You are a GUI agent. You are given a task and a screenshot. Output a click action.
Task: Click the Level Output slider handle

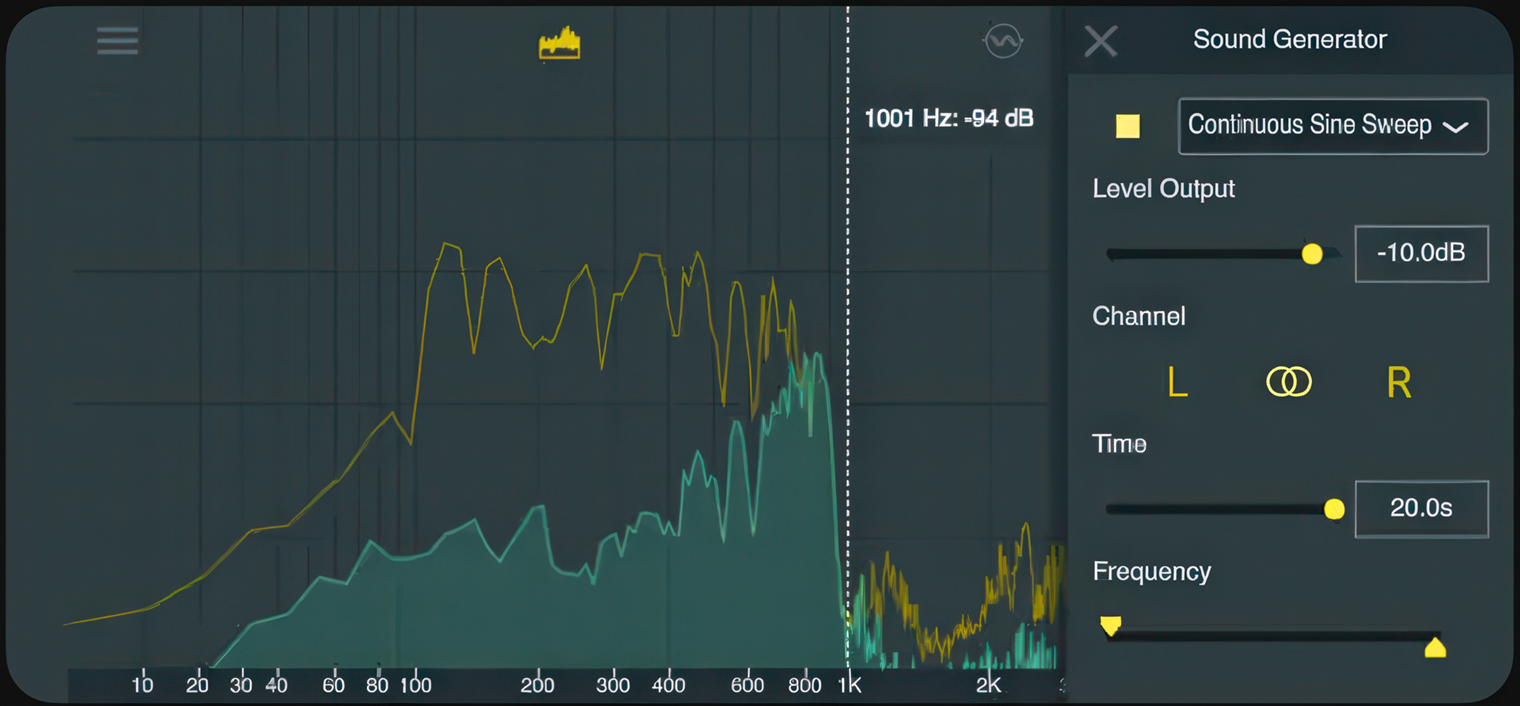(1312, 254)
